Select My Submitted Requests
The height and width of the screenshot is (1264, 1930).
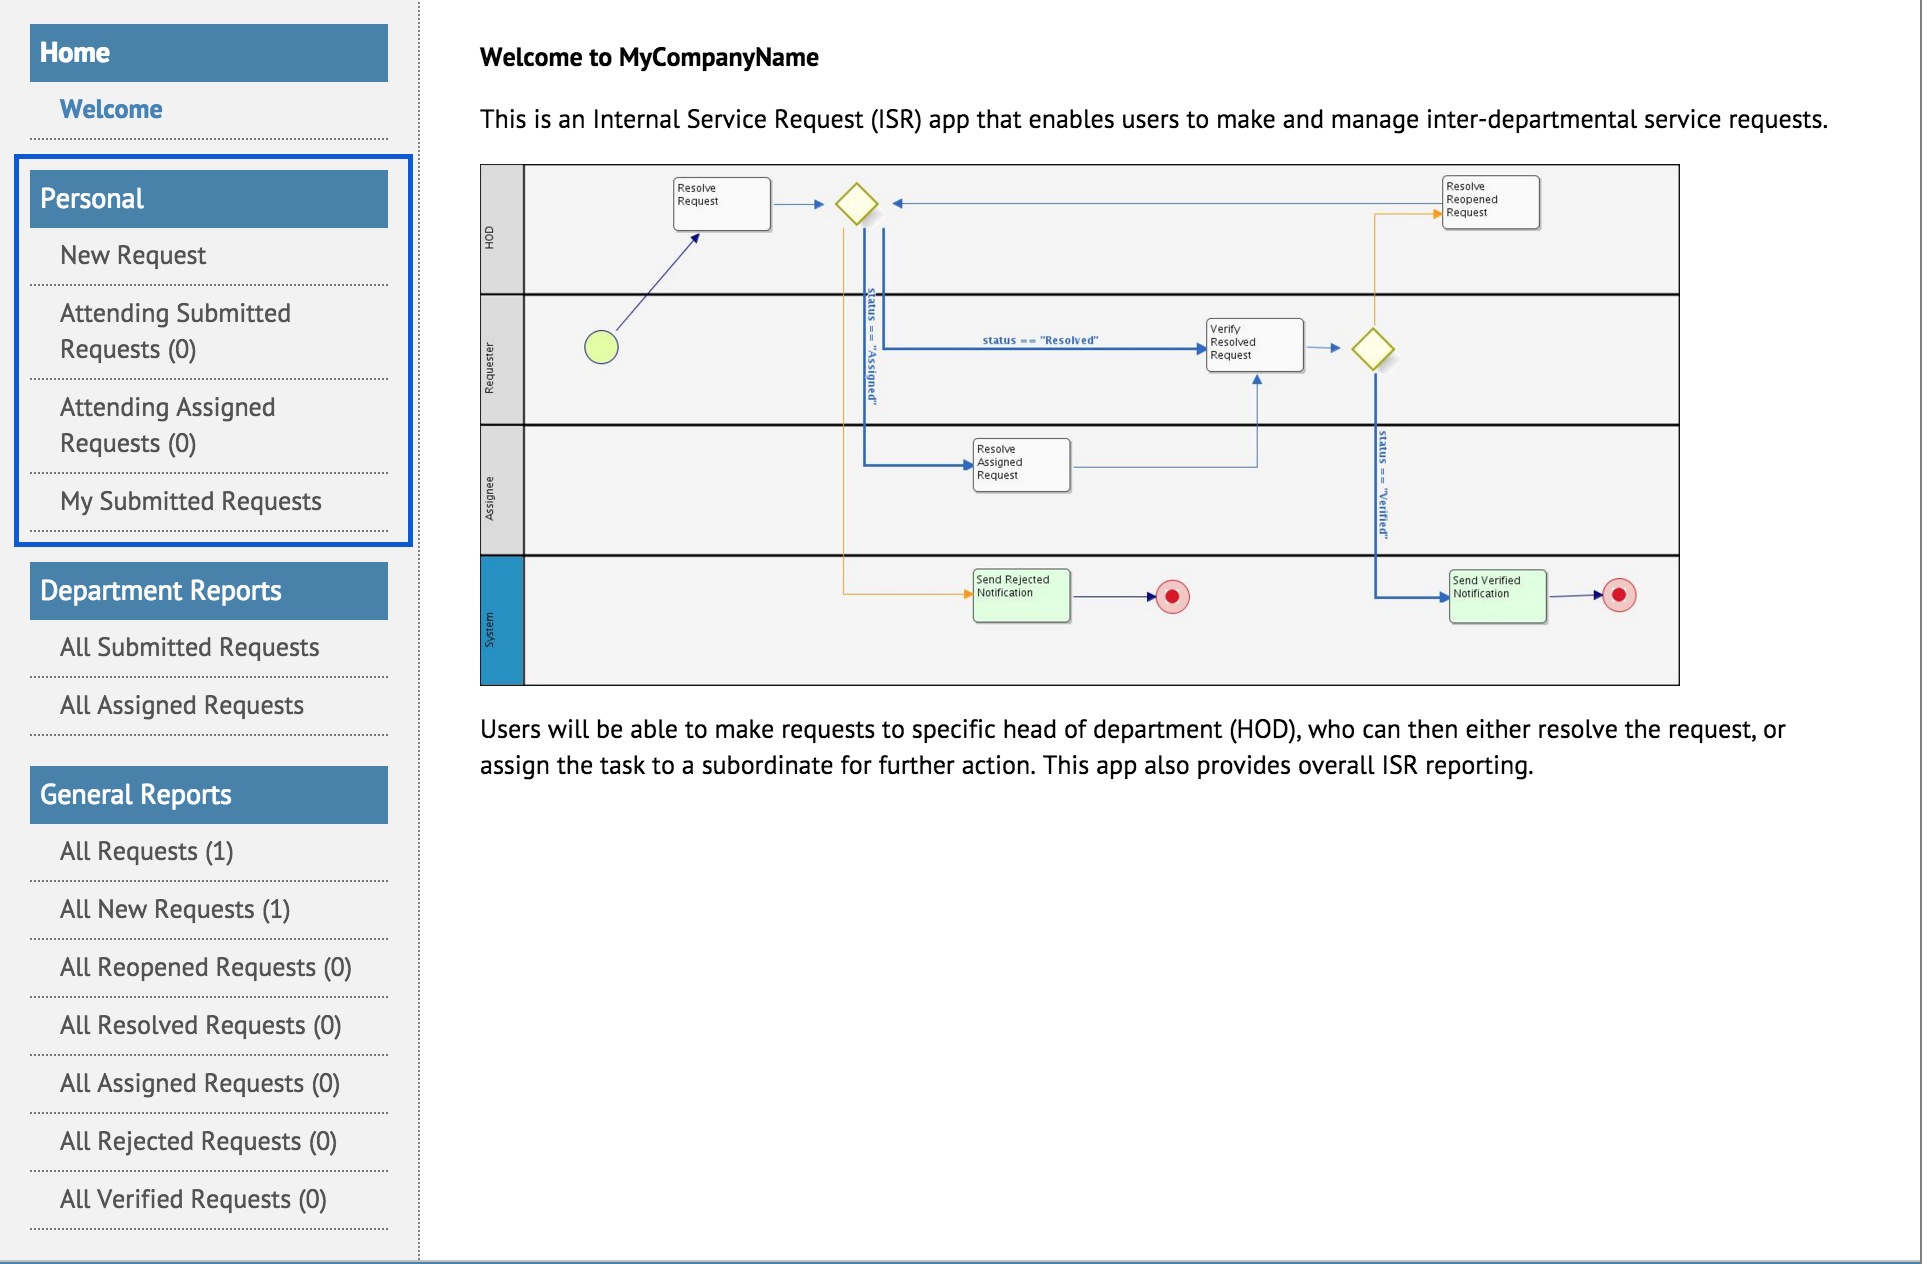[190, 502]
